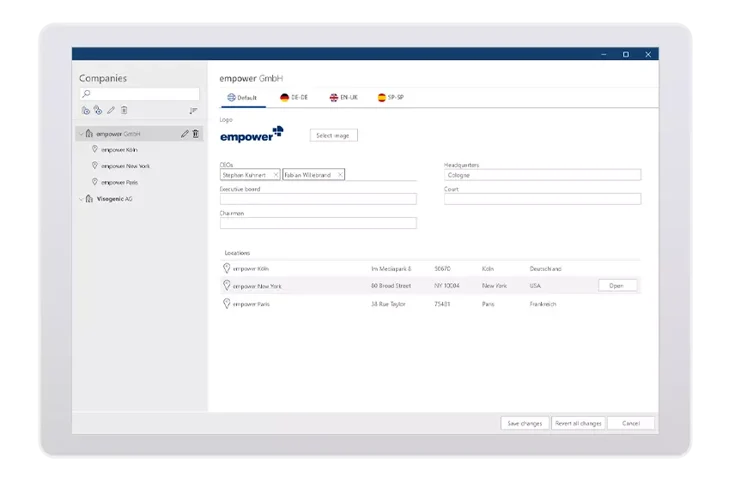The height and width of the screenshot is (482, 735).
Task: Click into the Headquarters input field
Action: click(x=542, y=175)
